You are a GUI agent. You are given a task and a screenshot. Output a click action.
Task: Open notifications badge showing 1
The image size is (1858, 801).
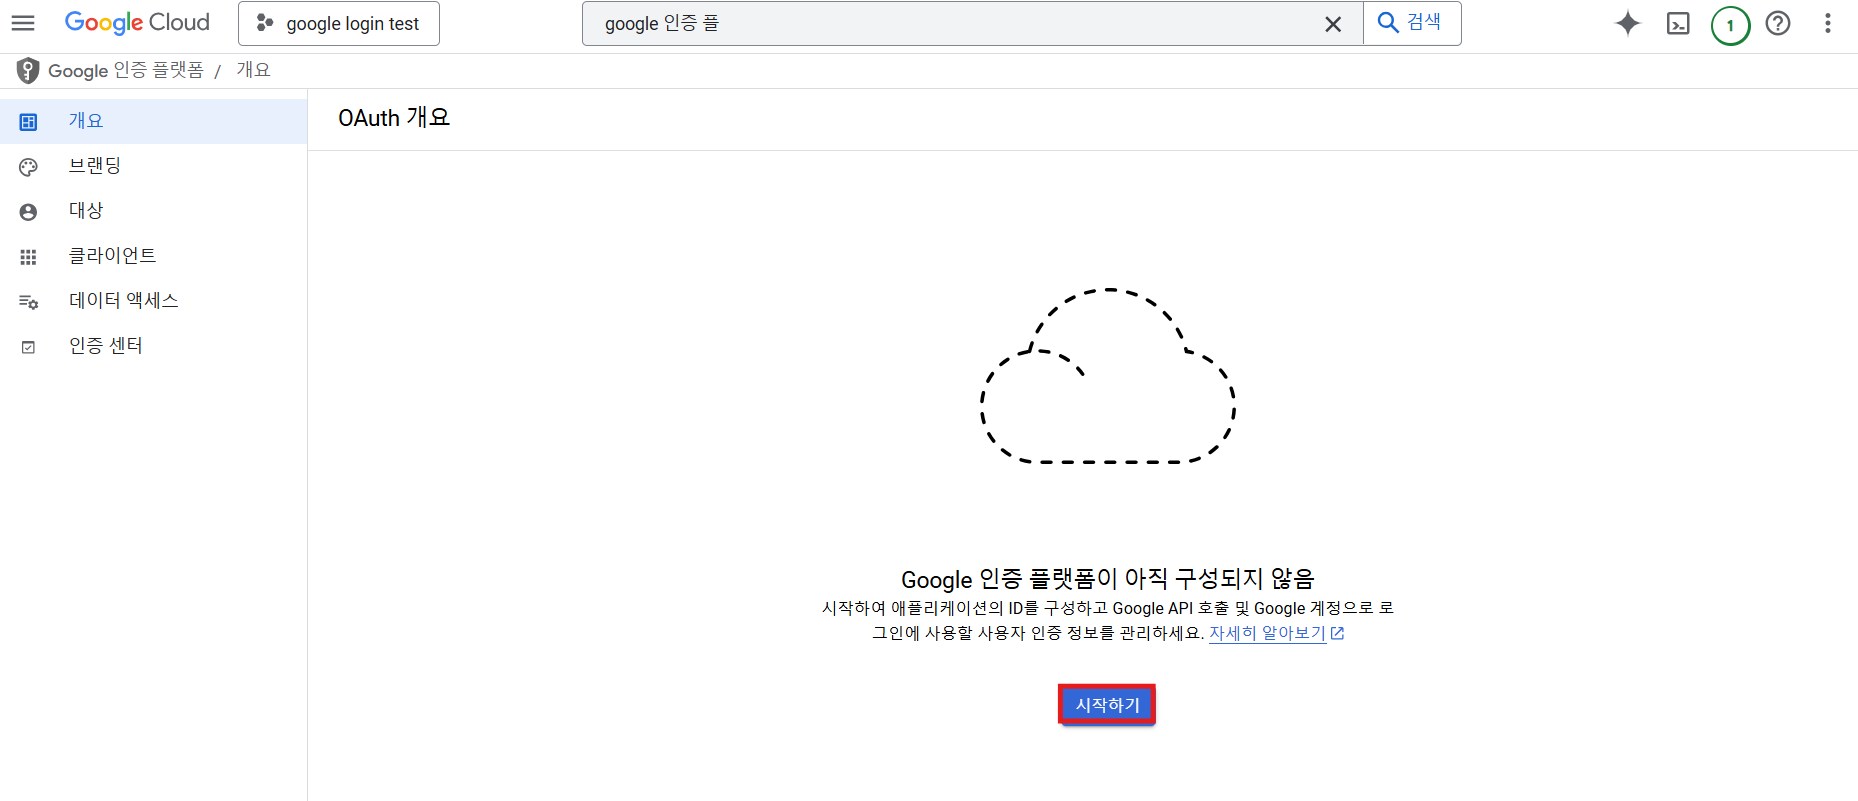pos(1730,25)
